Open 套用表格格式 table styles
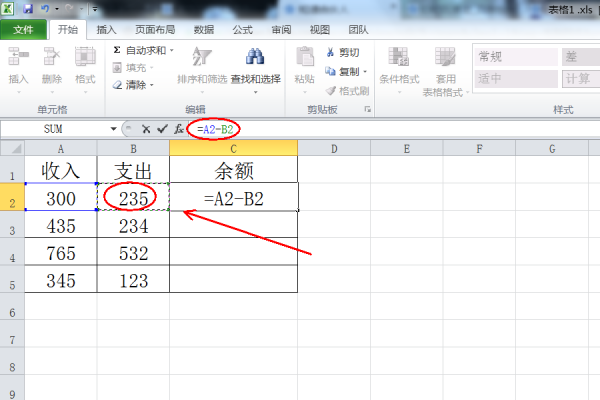600x400 pixels. pos(445,71)
